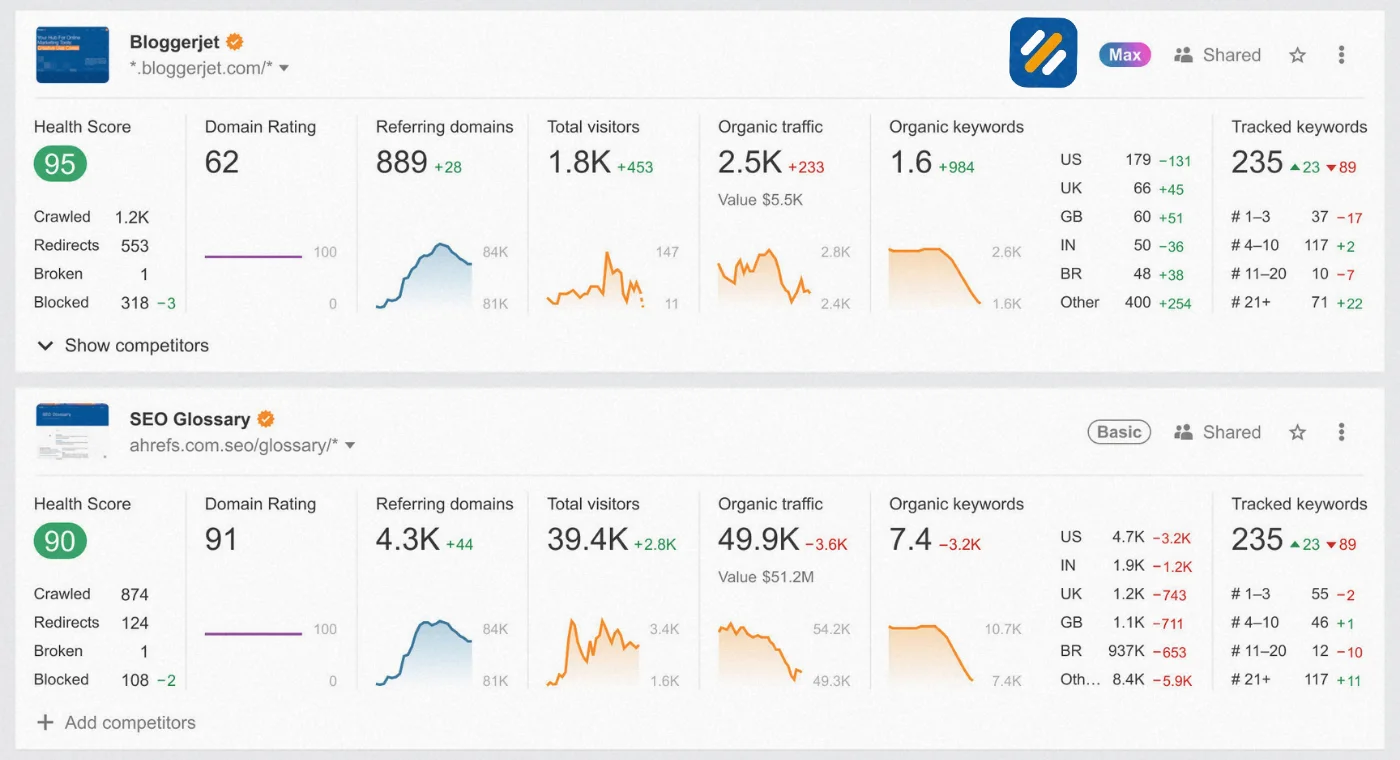The height and width of the screenshot is (760, 1400).
Task: Click the Basic plan badge
Action: [x=1119, y=432]
